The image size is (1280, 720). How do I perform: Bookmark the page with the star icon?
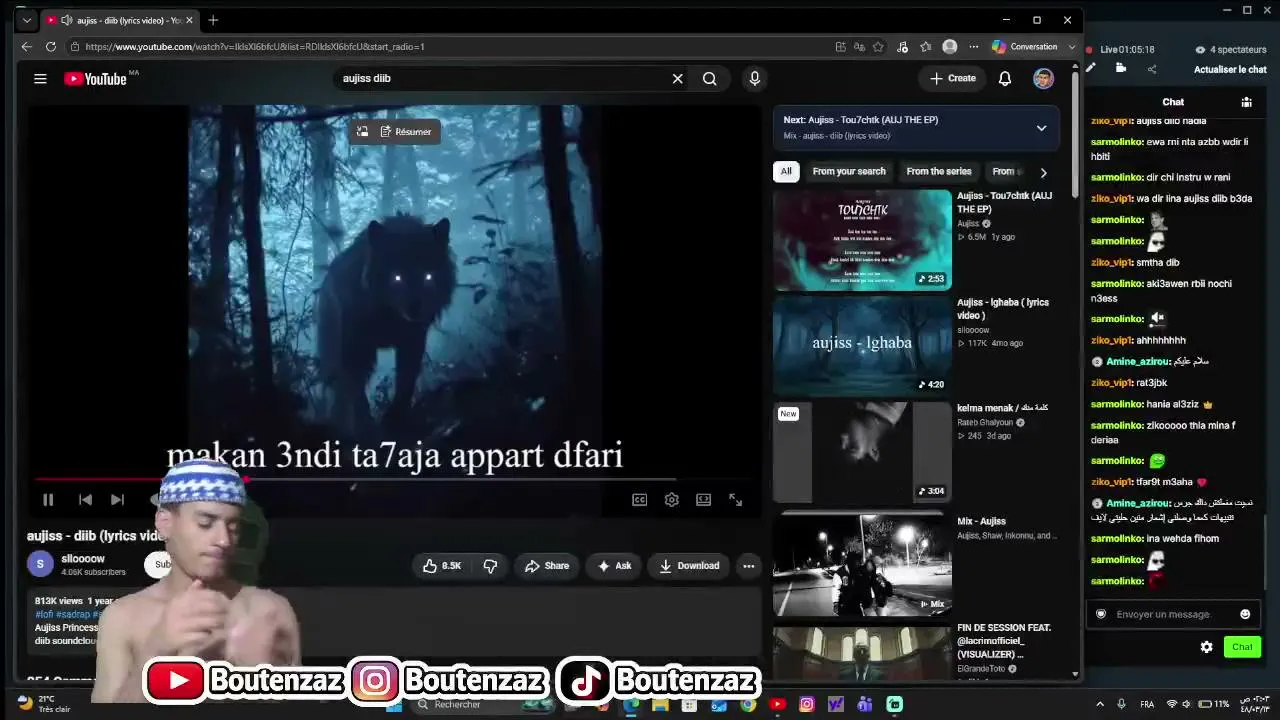coord(878,47)
